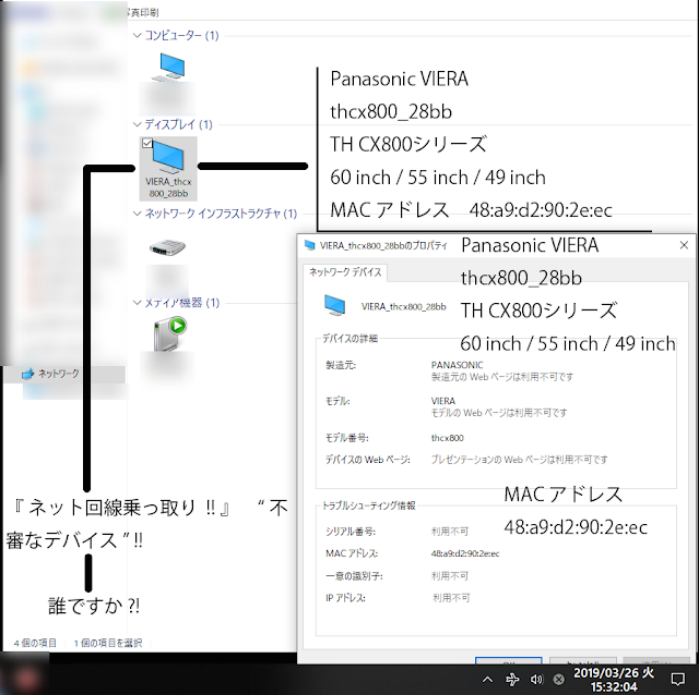
Task: Click the IP アドレス label
Action: pyautogui.click(x=345, y=598)
